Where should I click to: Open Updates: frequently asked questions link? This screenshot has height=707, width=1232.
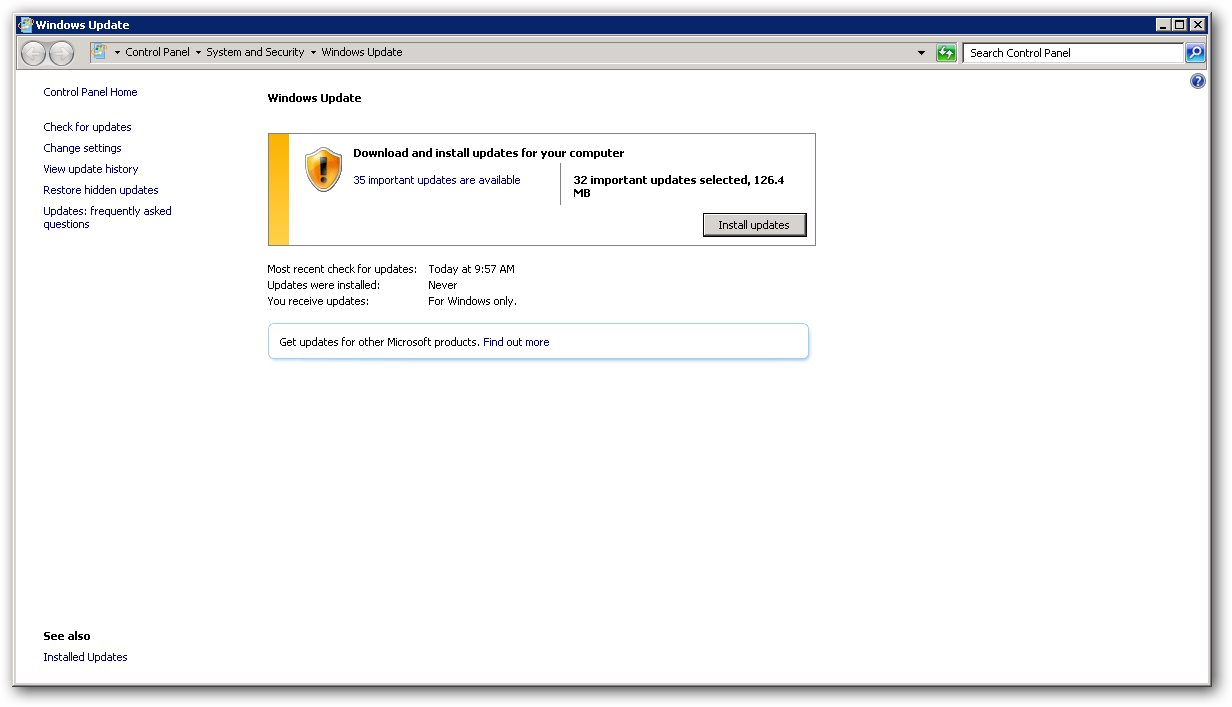[107, 218]
